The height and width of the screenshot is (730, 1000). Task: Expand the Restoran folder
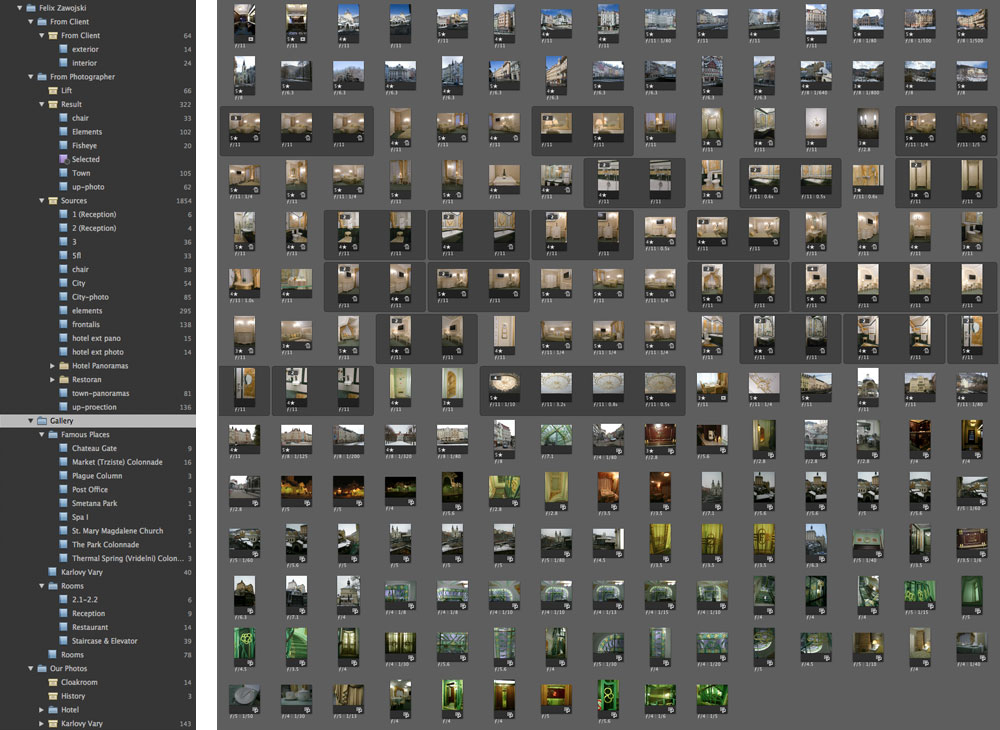click(x=52, y=380)
